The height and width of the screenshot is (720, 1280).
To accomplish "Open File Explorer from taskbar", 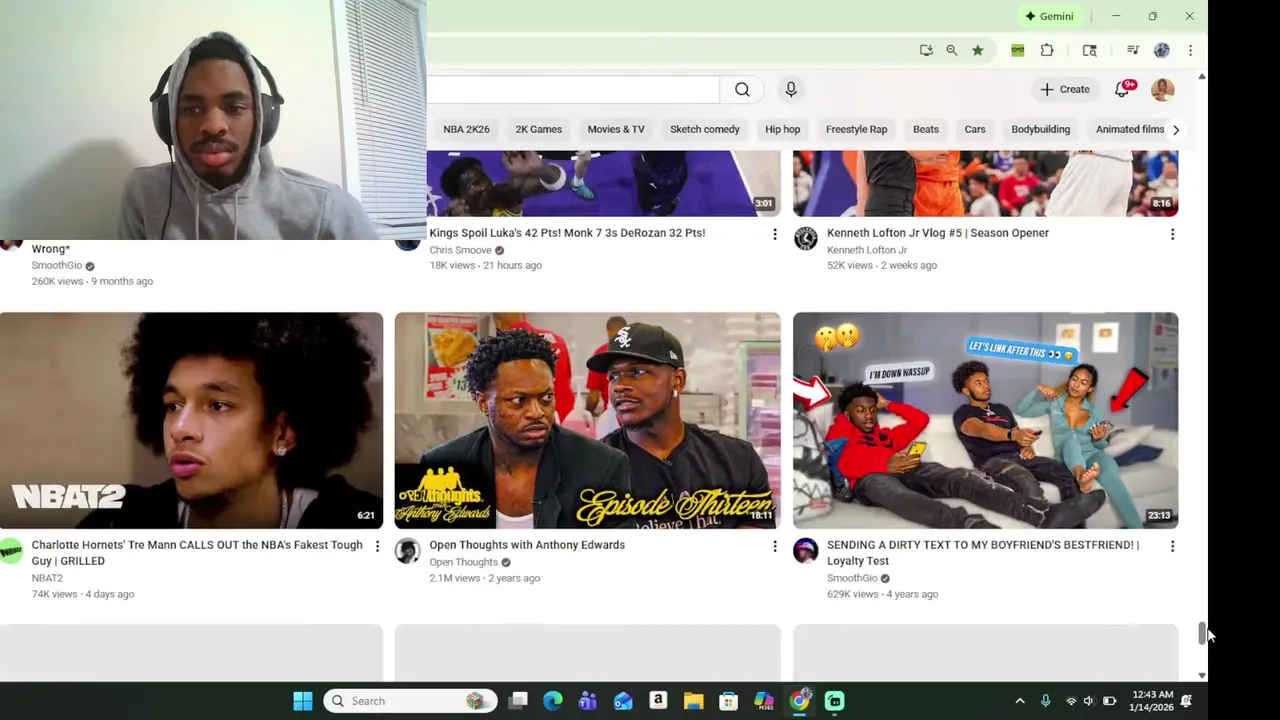I will click(693, 701).
